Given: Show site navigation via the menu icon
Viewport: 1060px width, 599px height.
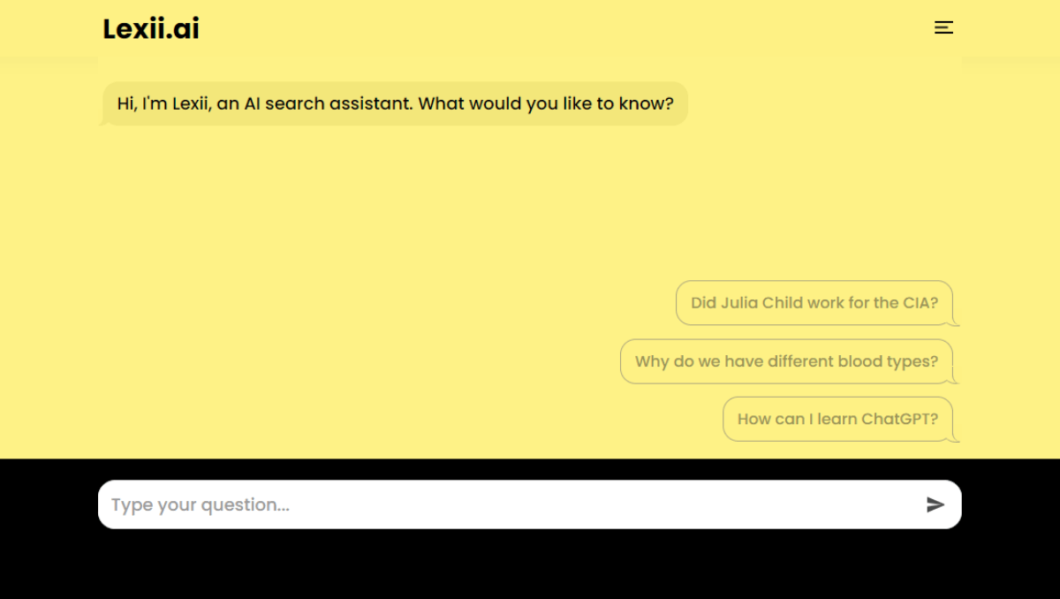Looking at the screenshot, I should coord(943,28).
